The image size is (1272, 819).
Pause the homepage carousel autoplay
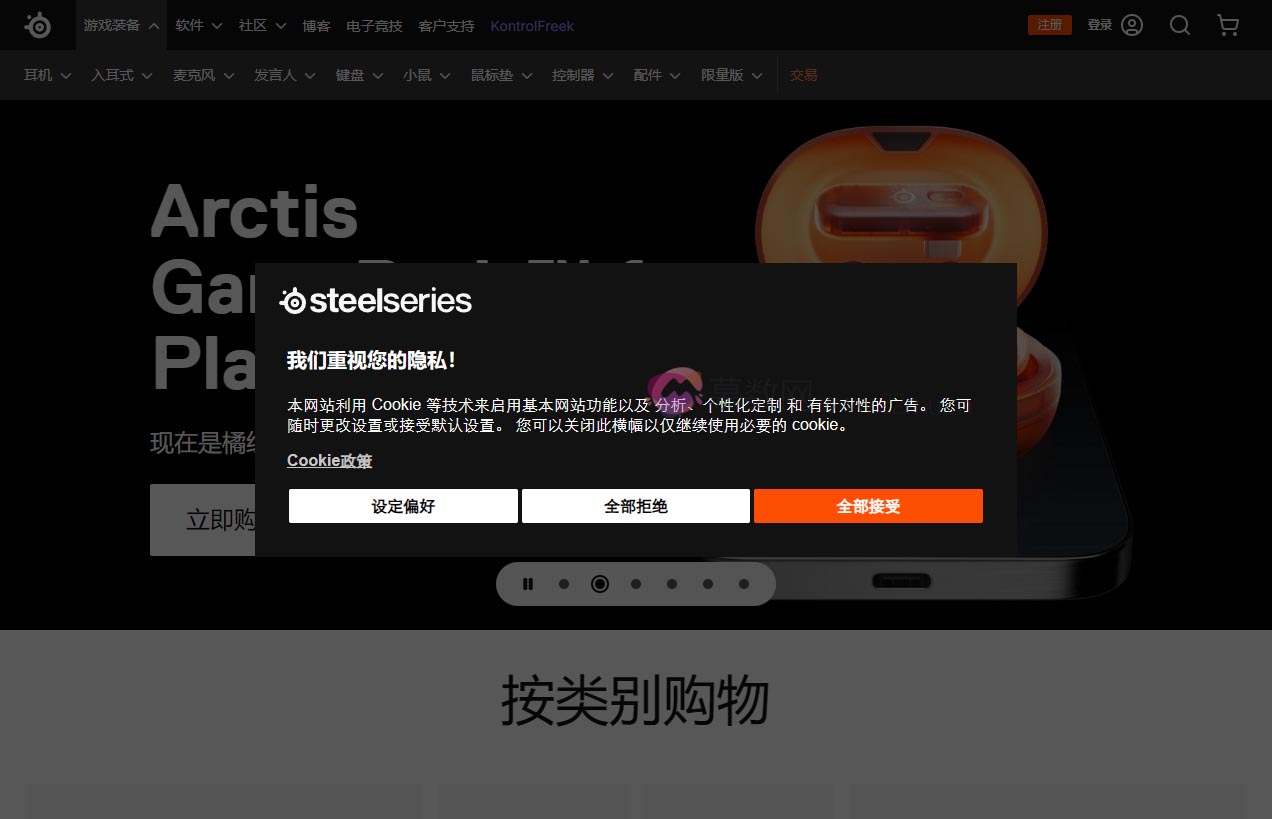point(528,584)
